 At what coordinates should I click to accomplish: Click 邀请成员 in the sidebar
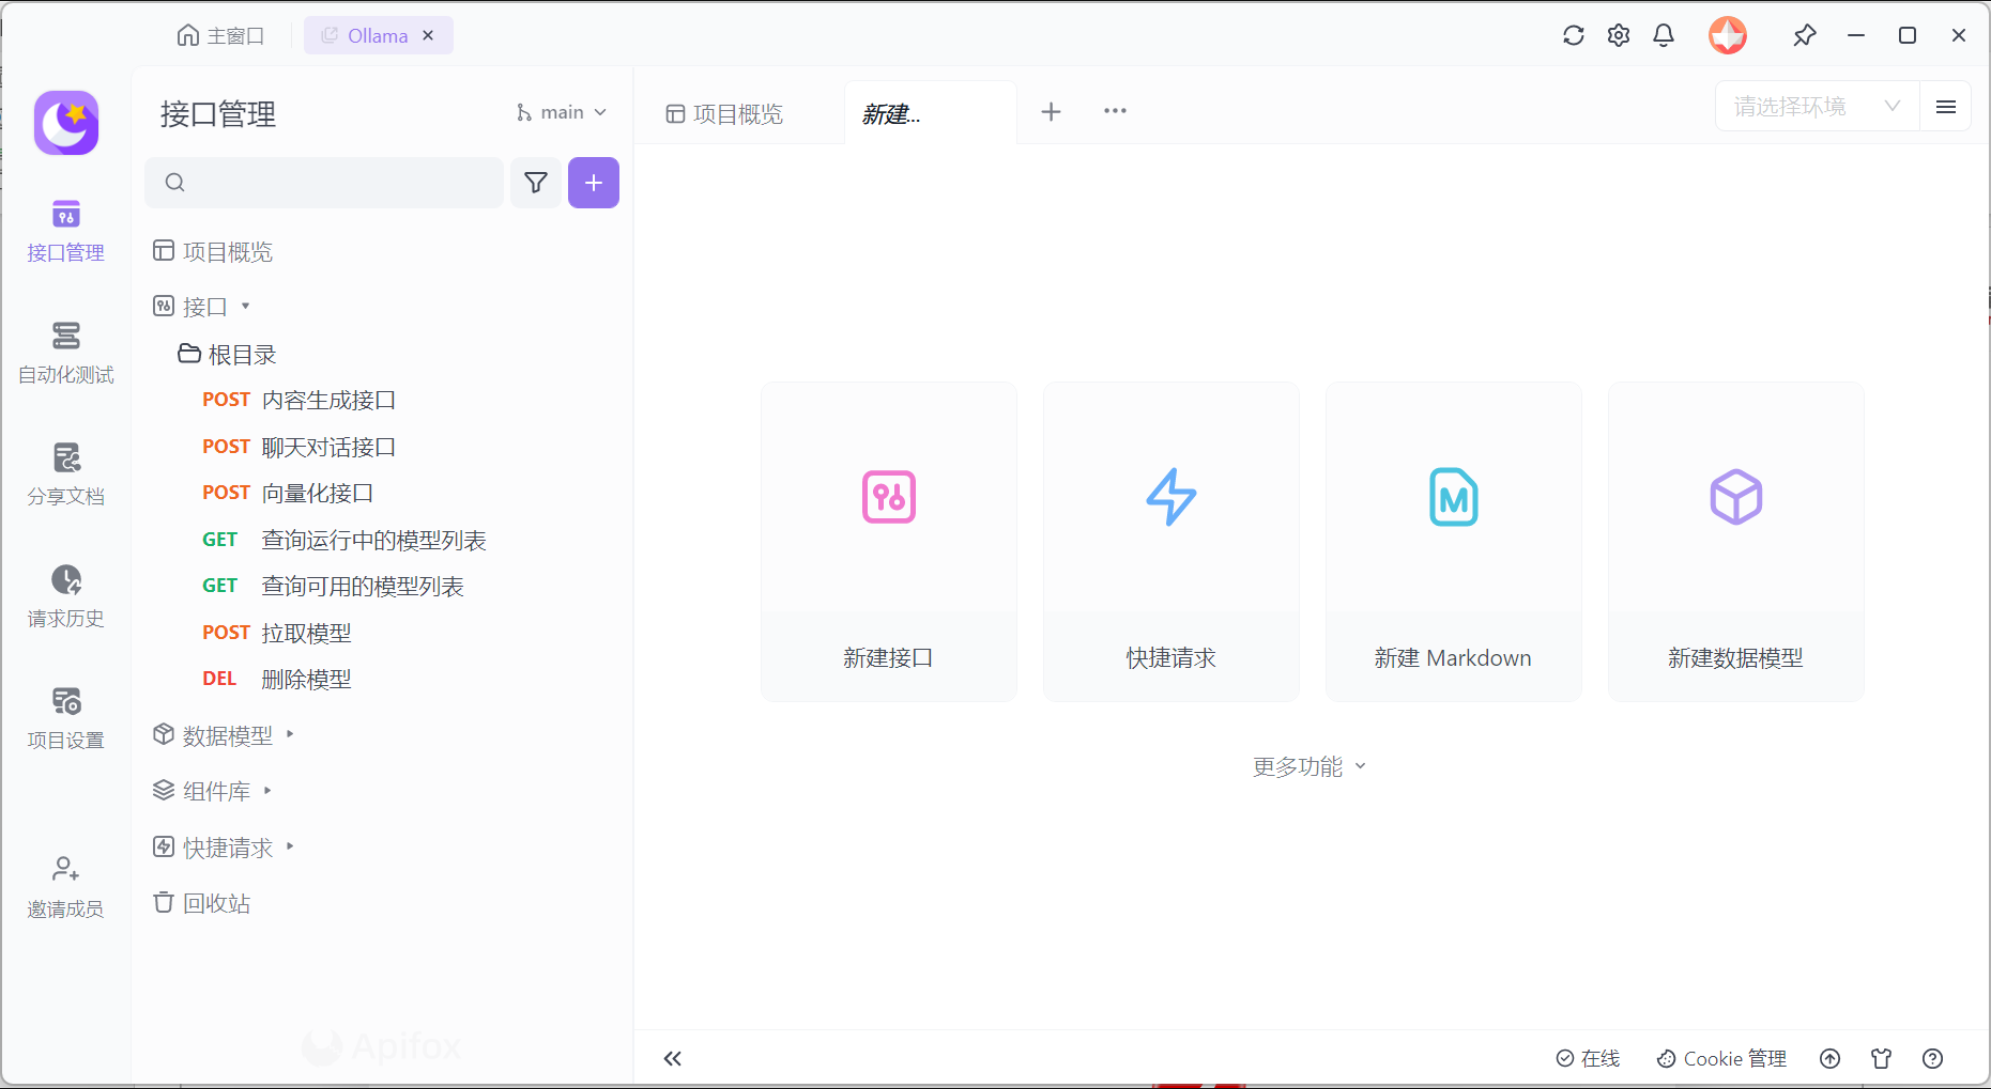click(x=66, y=887)
